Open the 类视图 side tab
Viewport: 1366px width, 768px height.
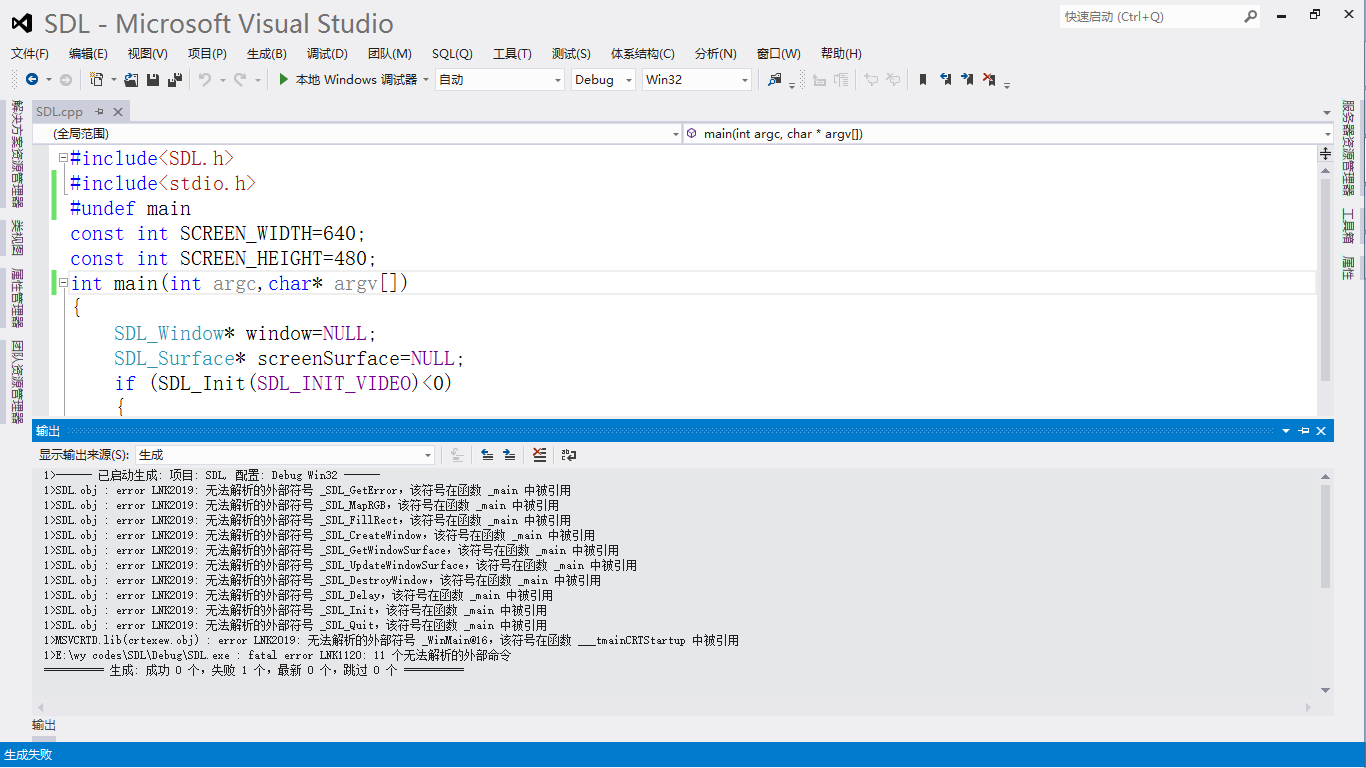(x=16, y=238)
